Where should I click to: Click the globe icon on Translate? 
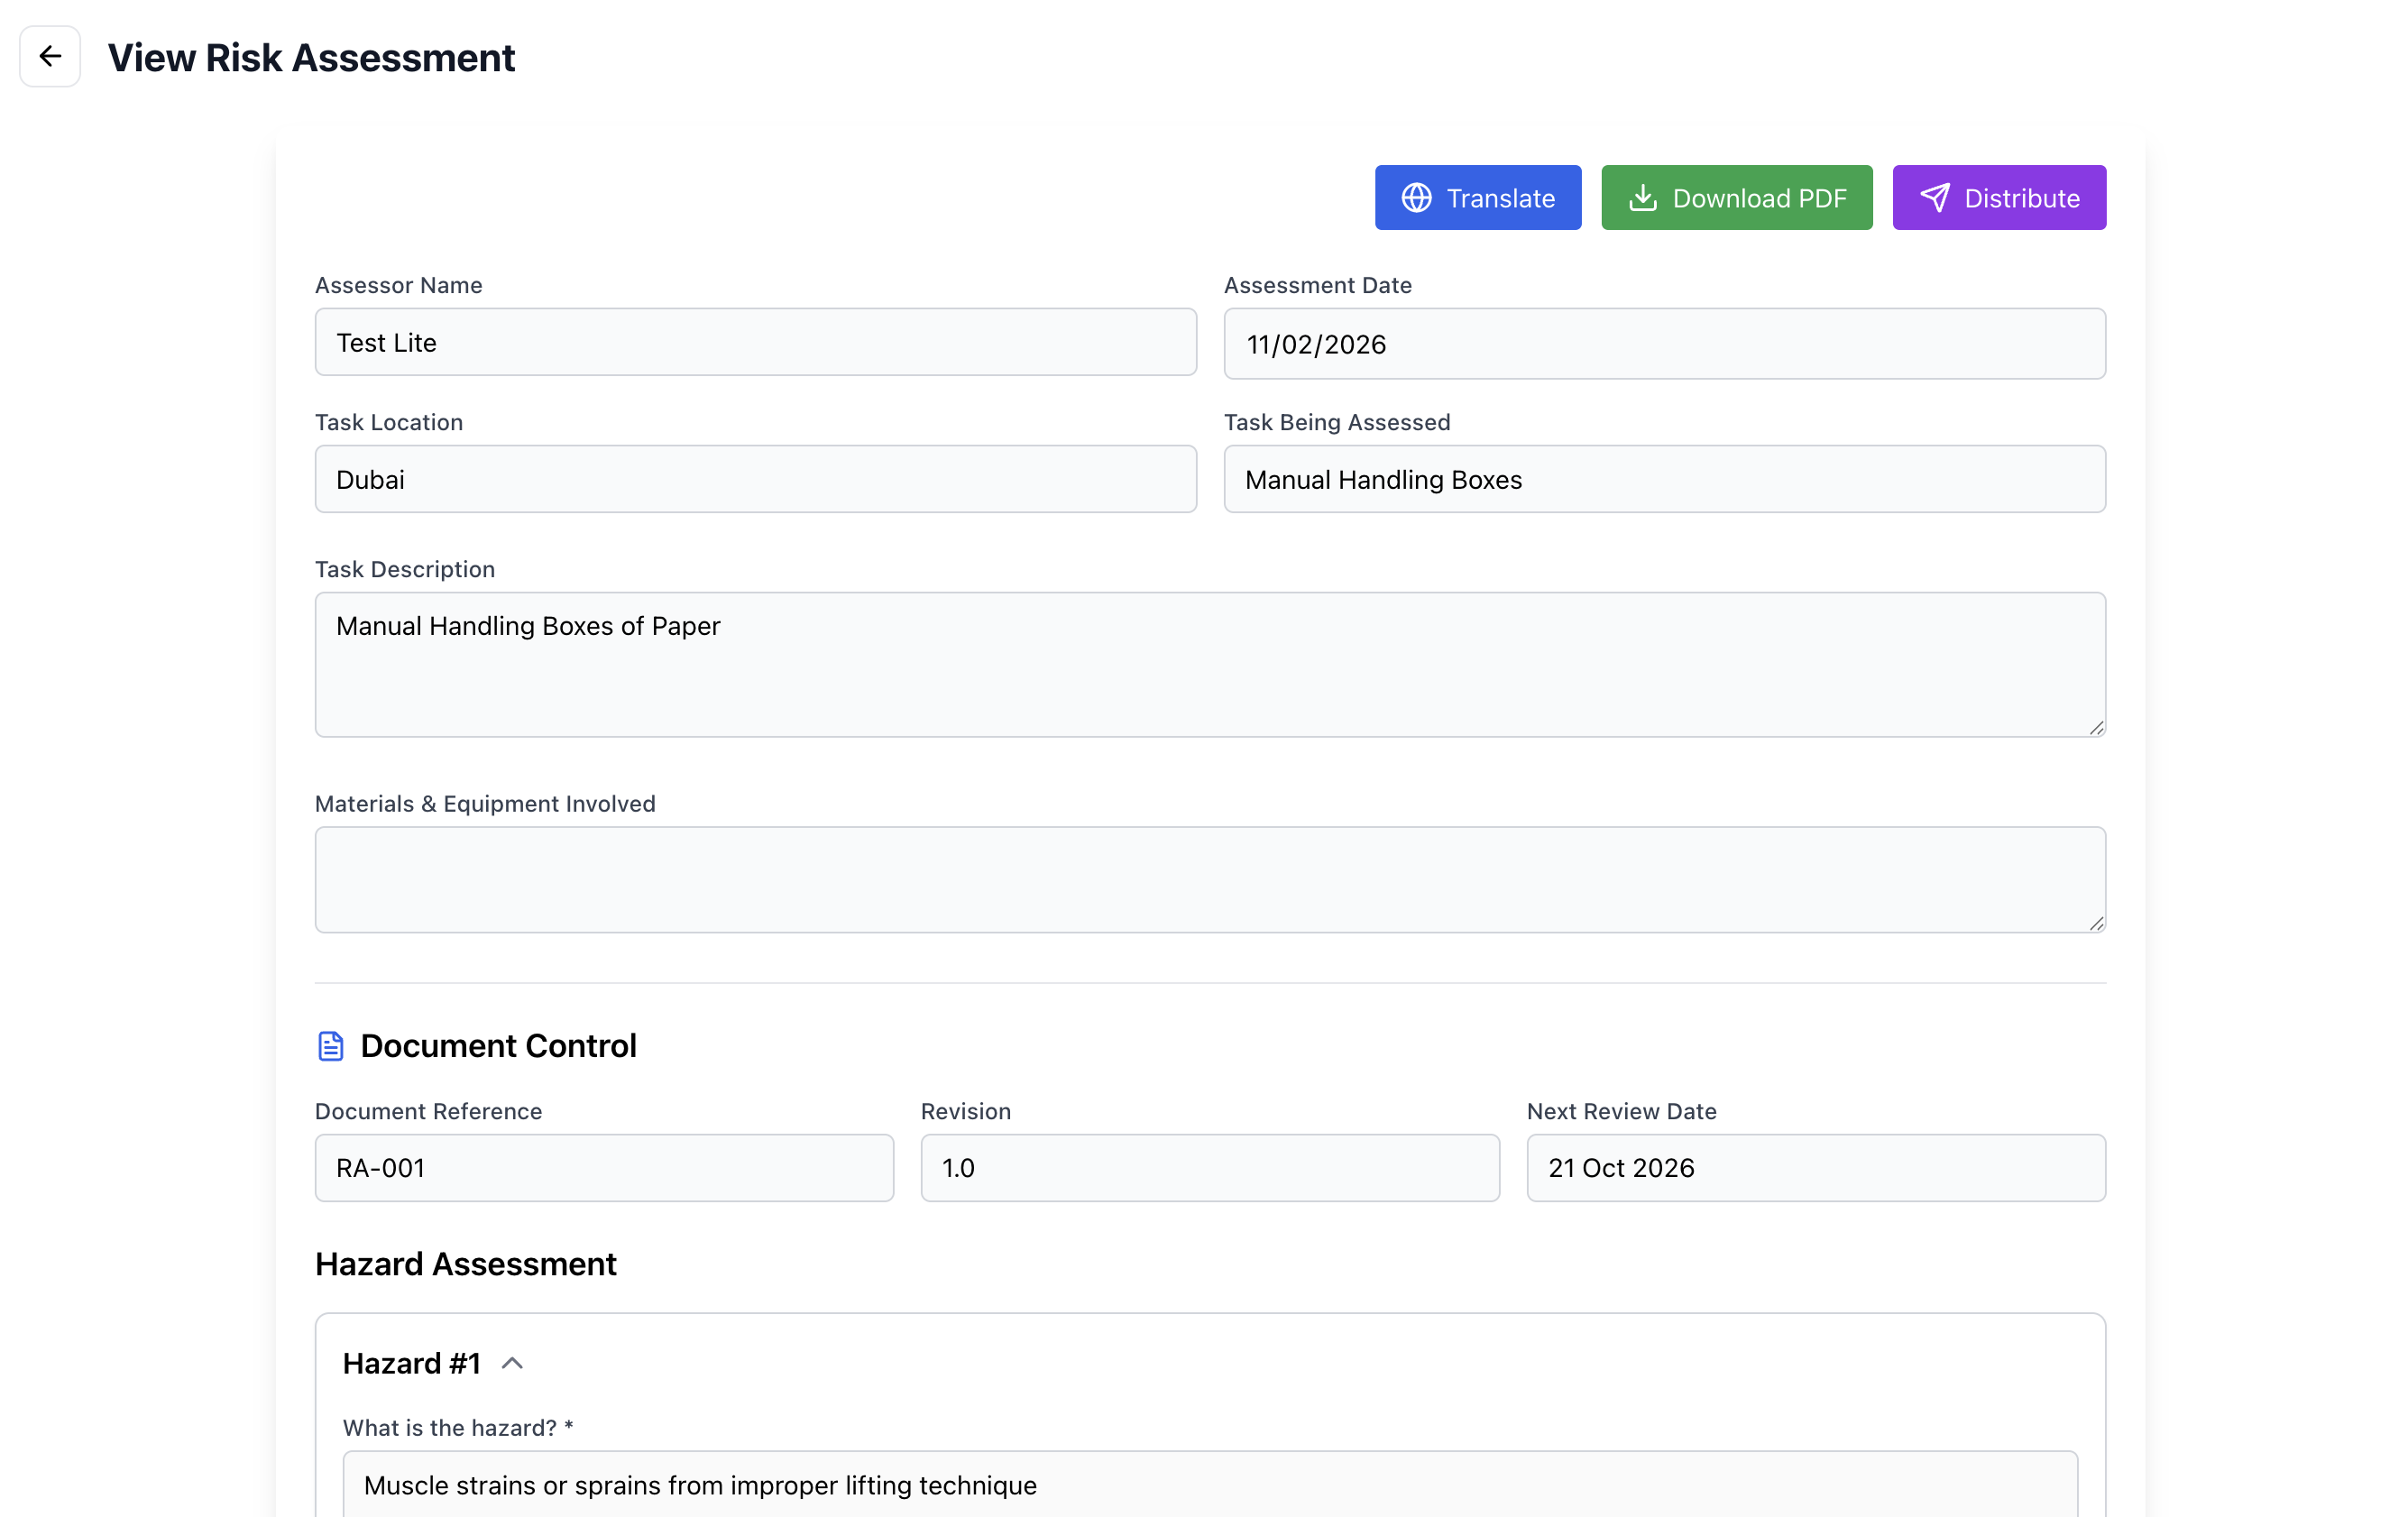pos(1416,198)
